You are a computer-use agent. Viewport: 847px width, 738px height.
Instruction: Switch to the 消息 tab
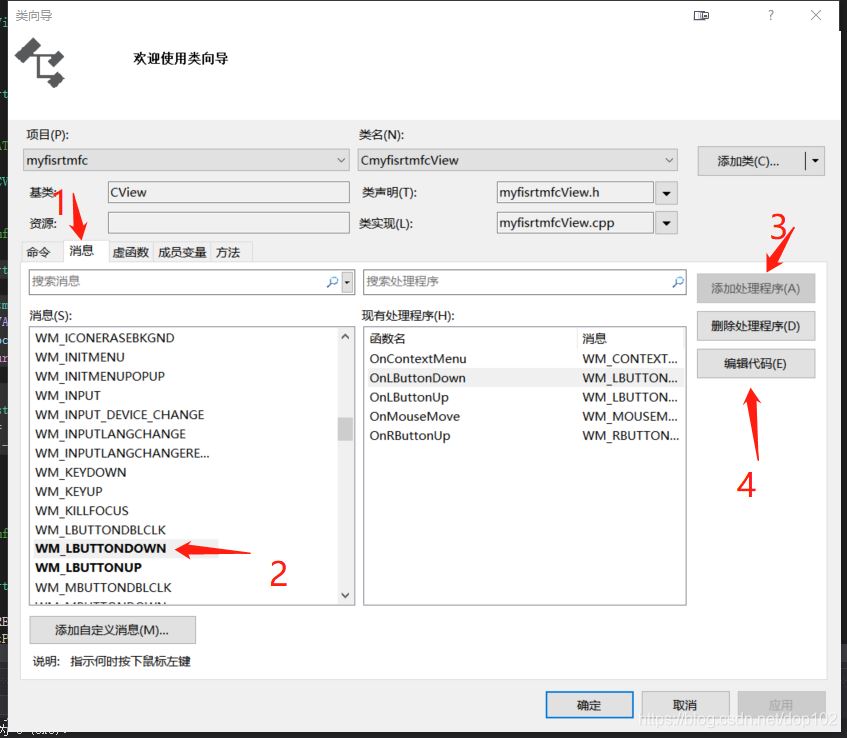pos(82,251)
